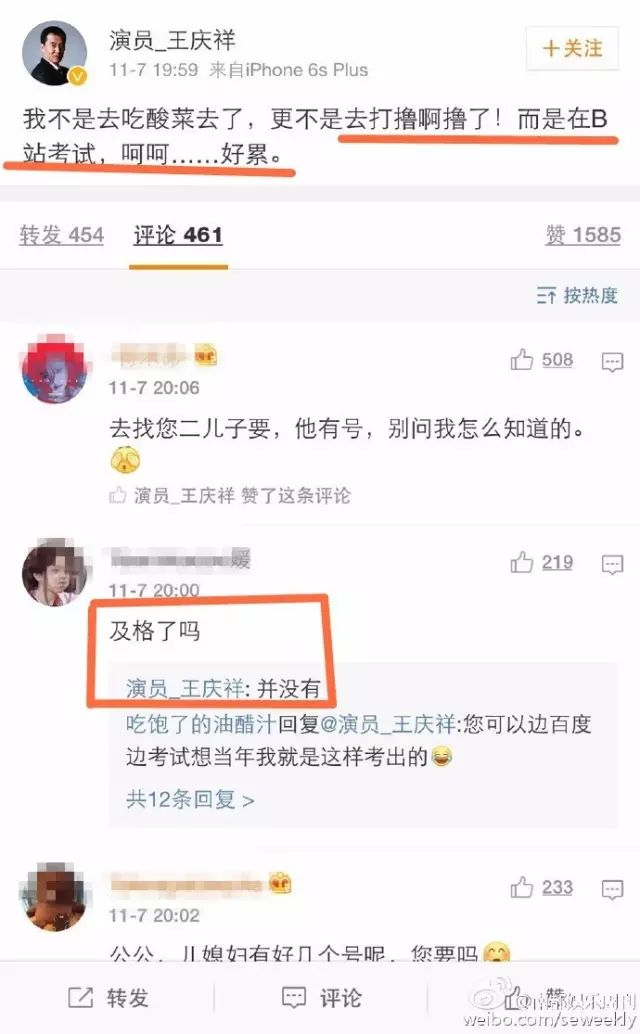Screen dimensions: 640x1034
Task: Tap bottom bar 转发 repost icon
Action: point(81,997)
